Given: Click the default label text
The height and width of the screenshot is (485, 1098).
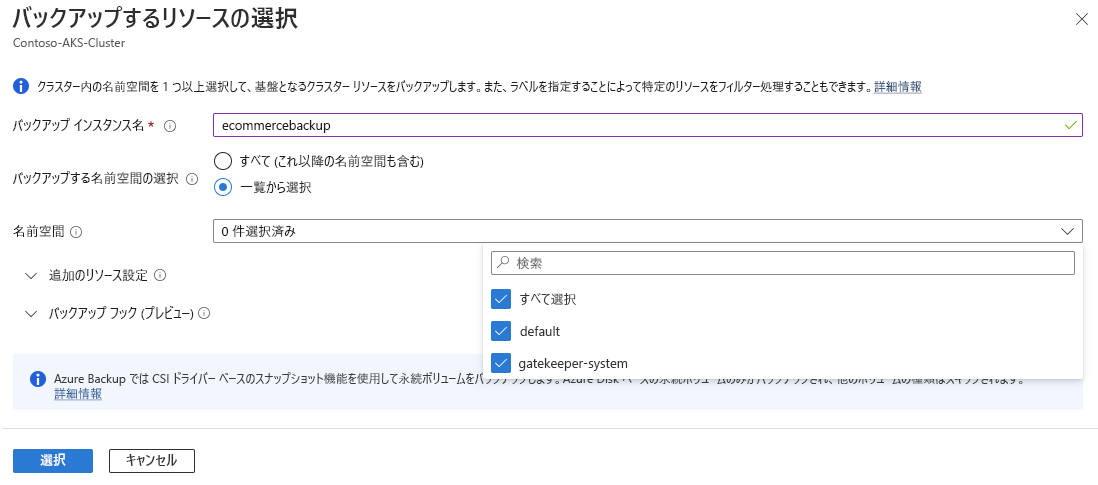Looking at the screenshot, I should pyautogui.click(x=539, y=331).
